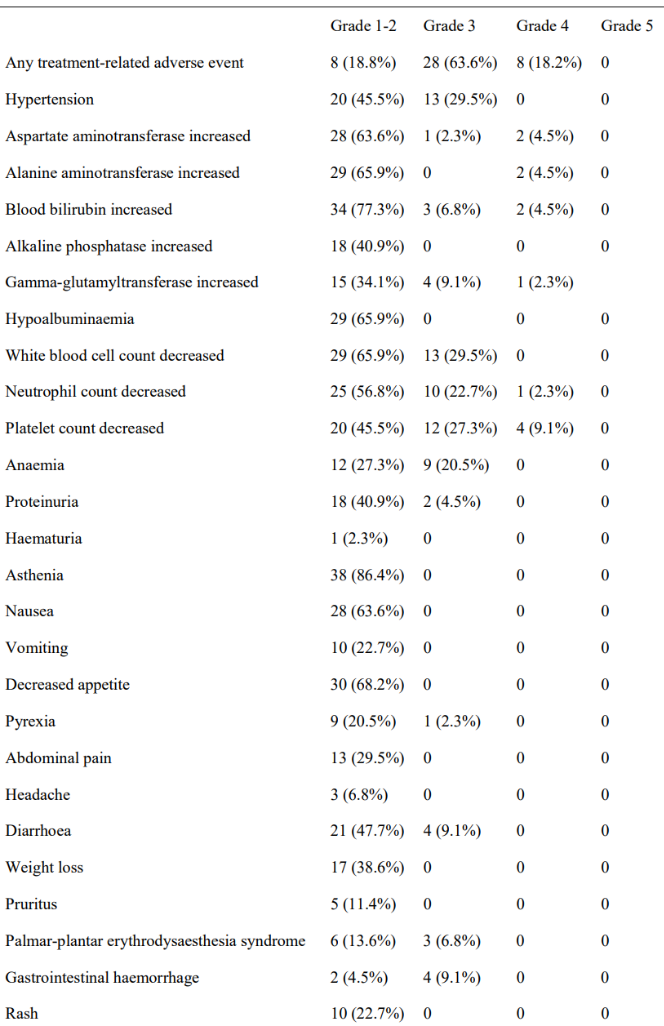Click the Hypoalbuminaemia row label
Viewport: 664px width, 1026px height.
tap(70, 319)
